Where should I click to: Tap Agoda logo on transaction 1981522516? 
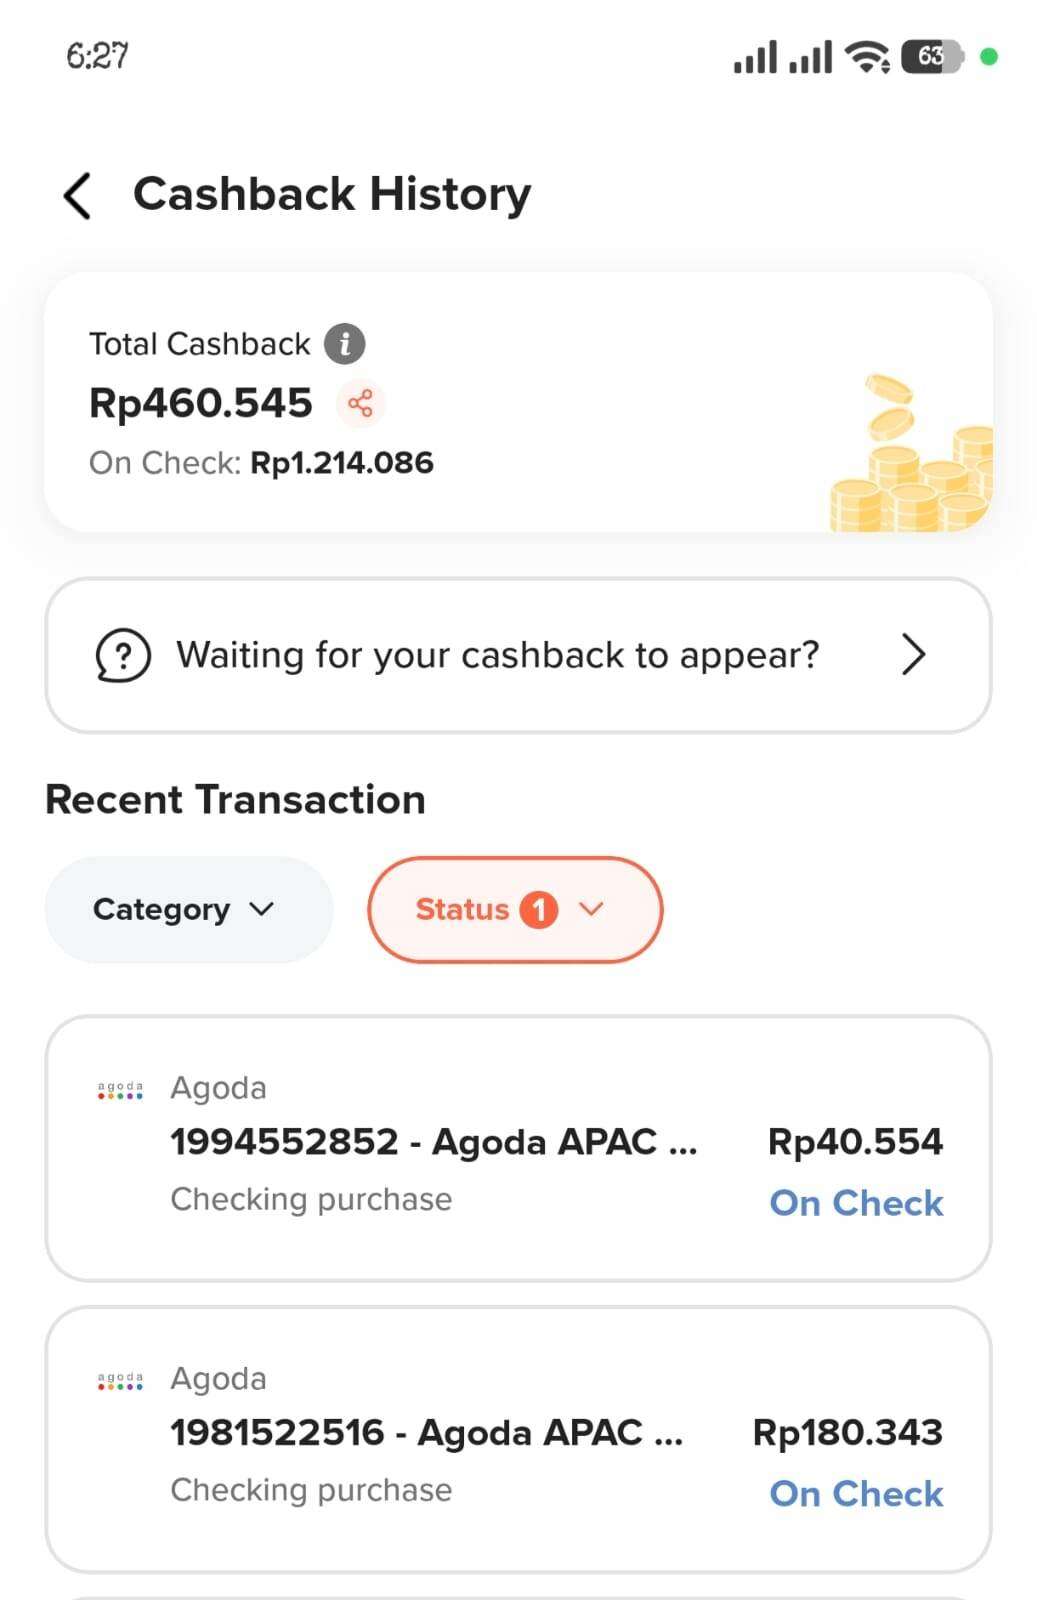(x=120, y=1382)
